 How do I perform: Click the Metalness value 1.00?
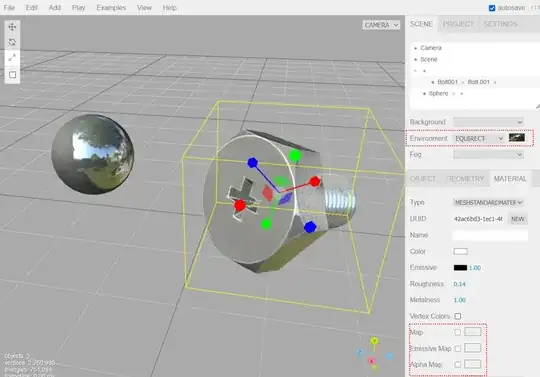tap(460, 300)
